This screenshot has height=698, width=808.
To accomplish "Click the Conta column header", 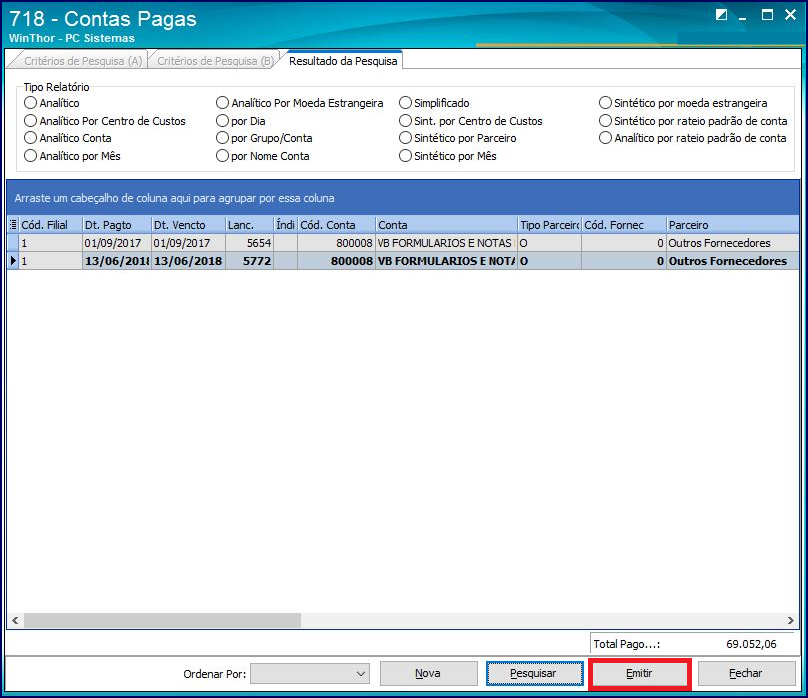I will tap(446, 225).
